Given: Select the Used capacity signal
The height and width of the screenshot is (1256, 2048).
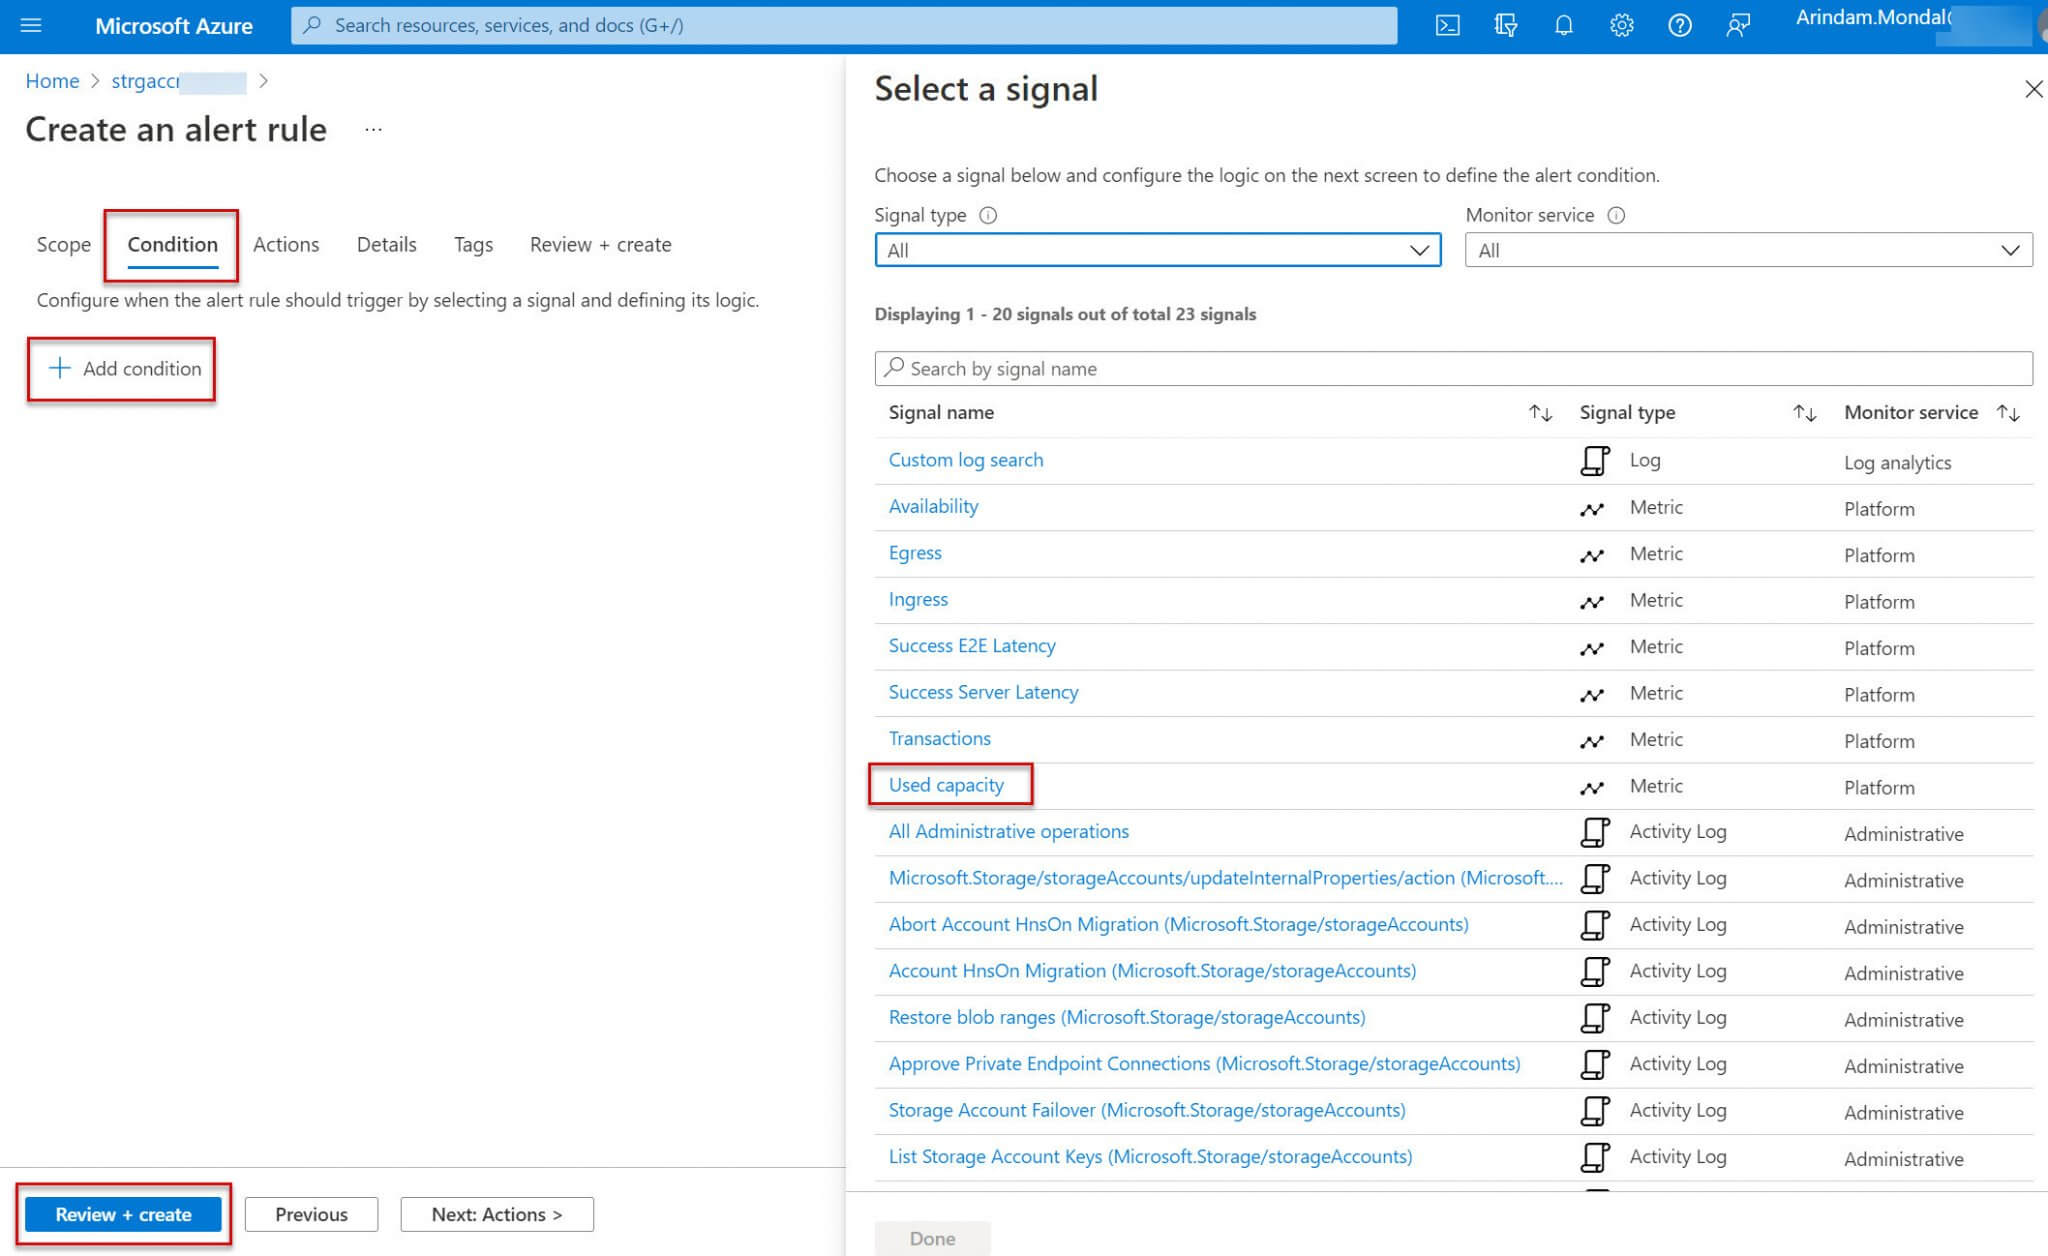Looking at the screenshot, I should click(946, 785).
